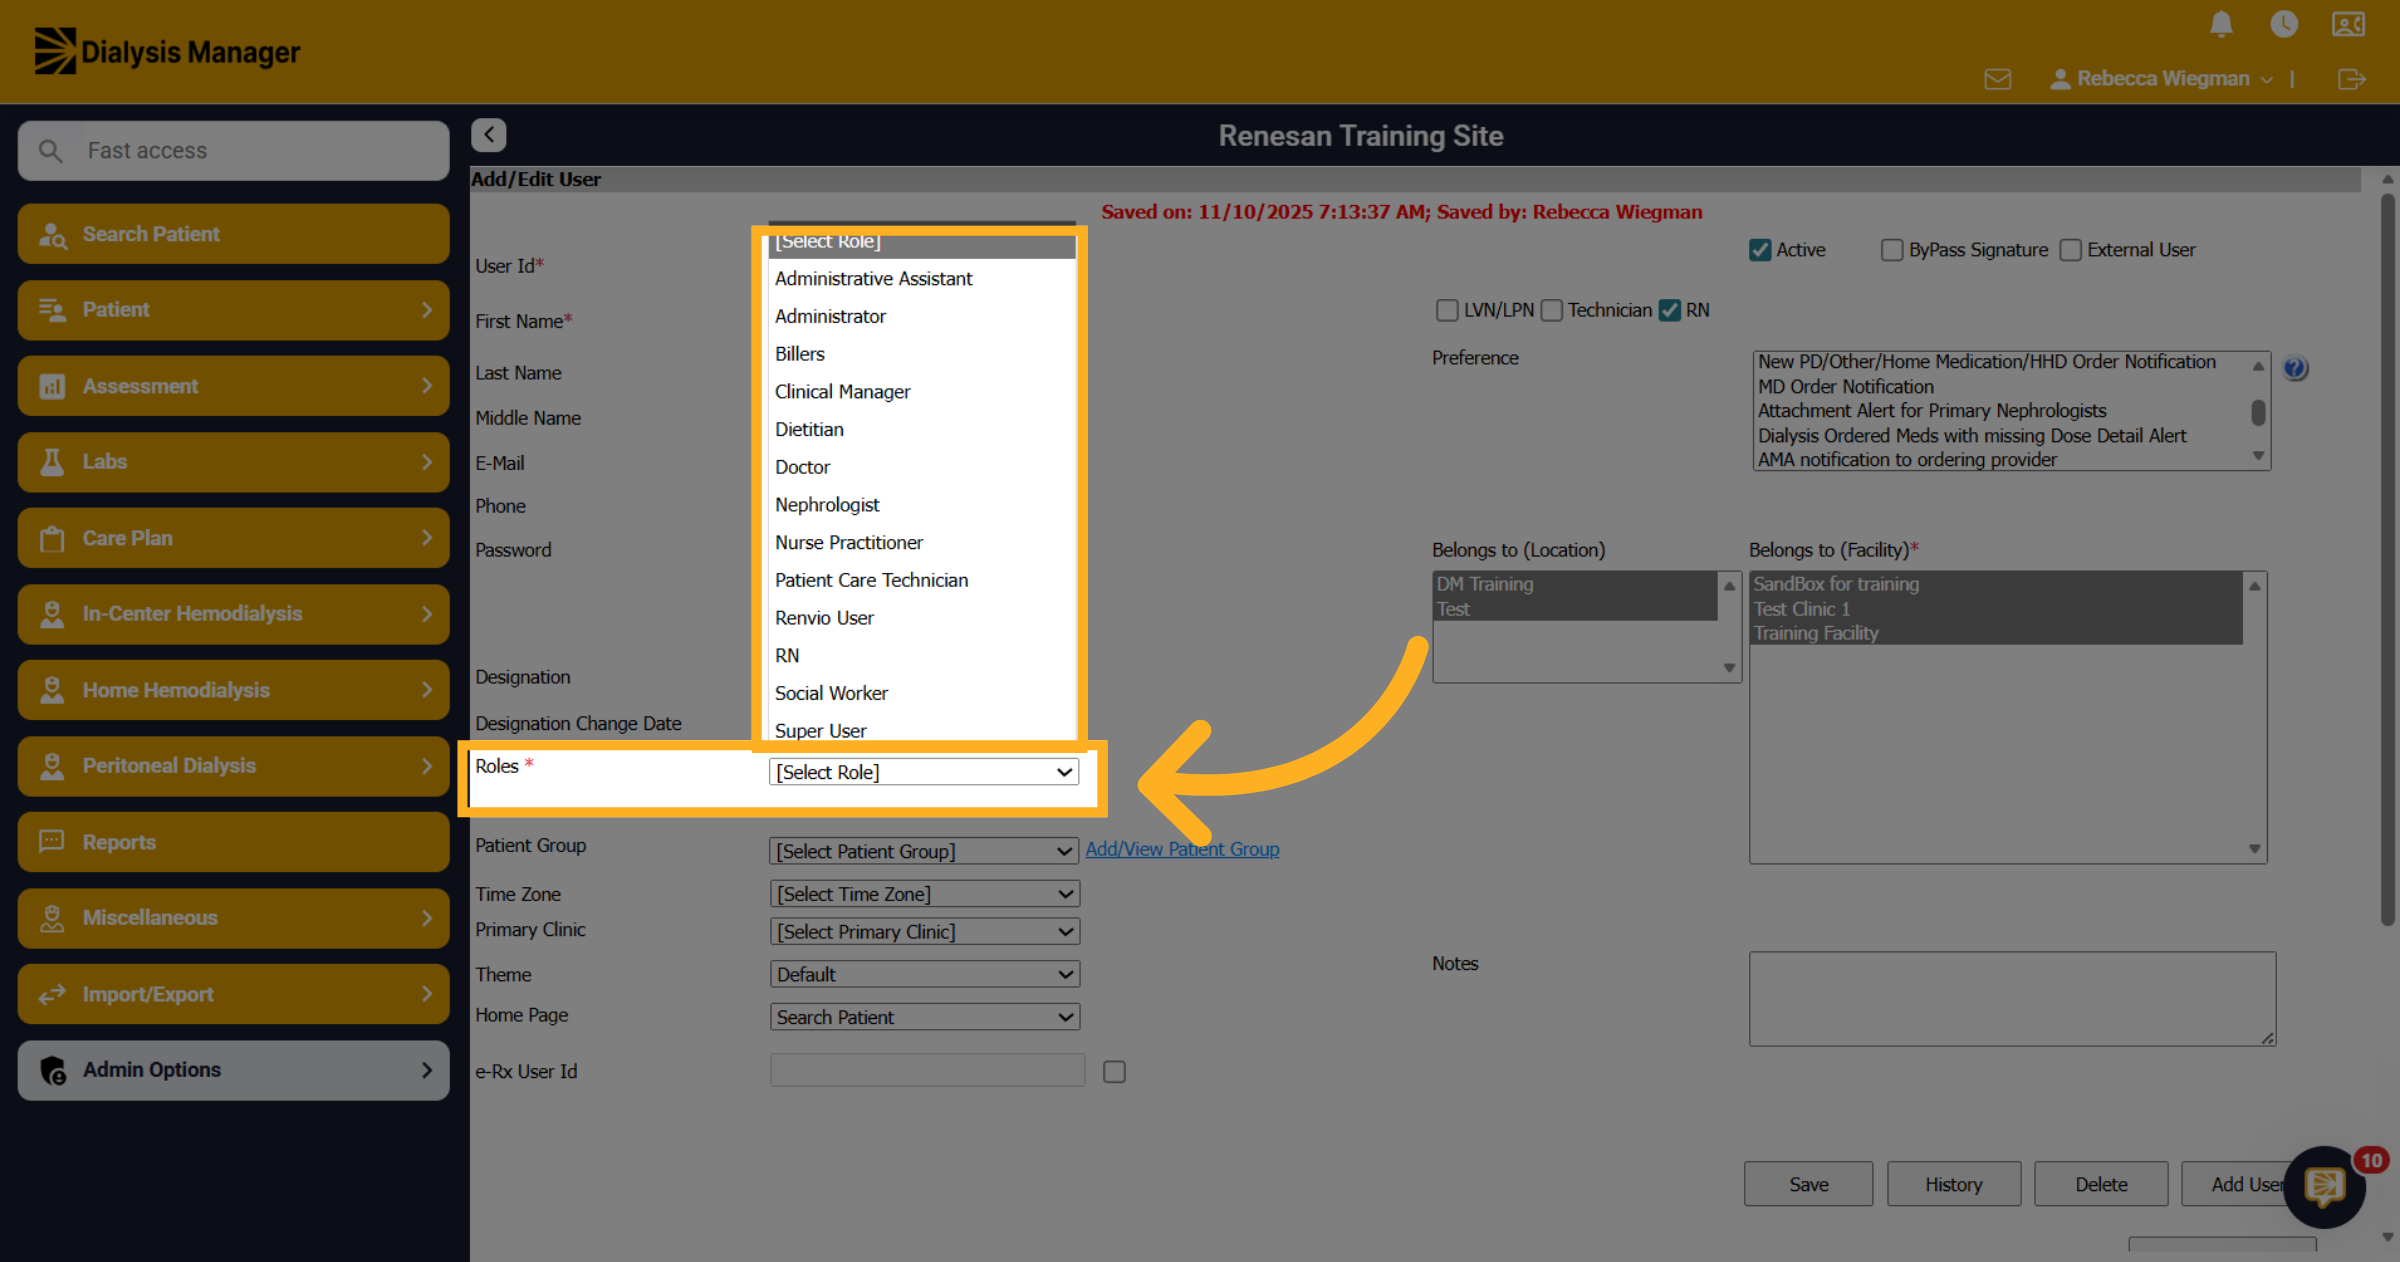The image size is (2400, 1262).
Task: Click into the Notes text area
Action: click(x=2012, y=999)
